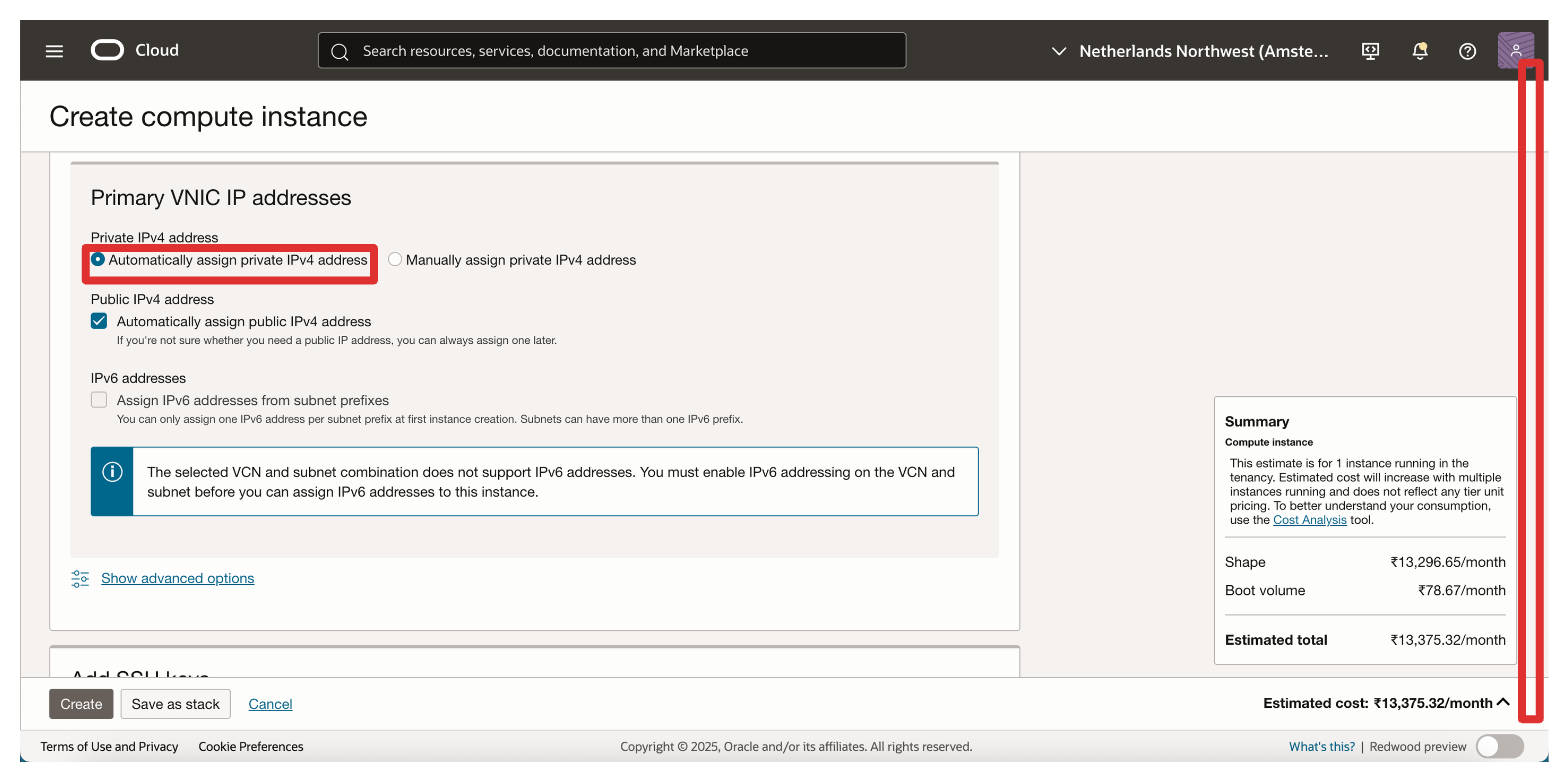Open the notifications bell
The width and height of the screenshot is (1568, 782).
click(1419, 51)
